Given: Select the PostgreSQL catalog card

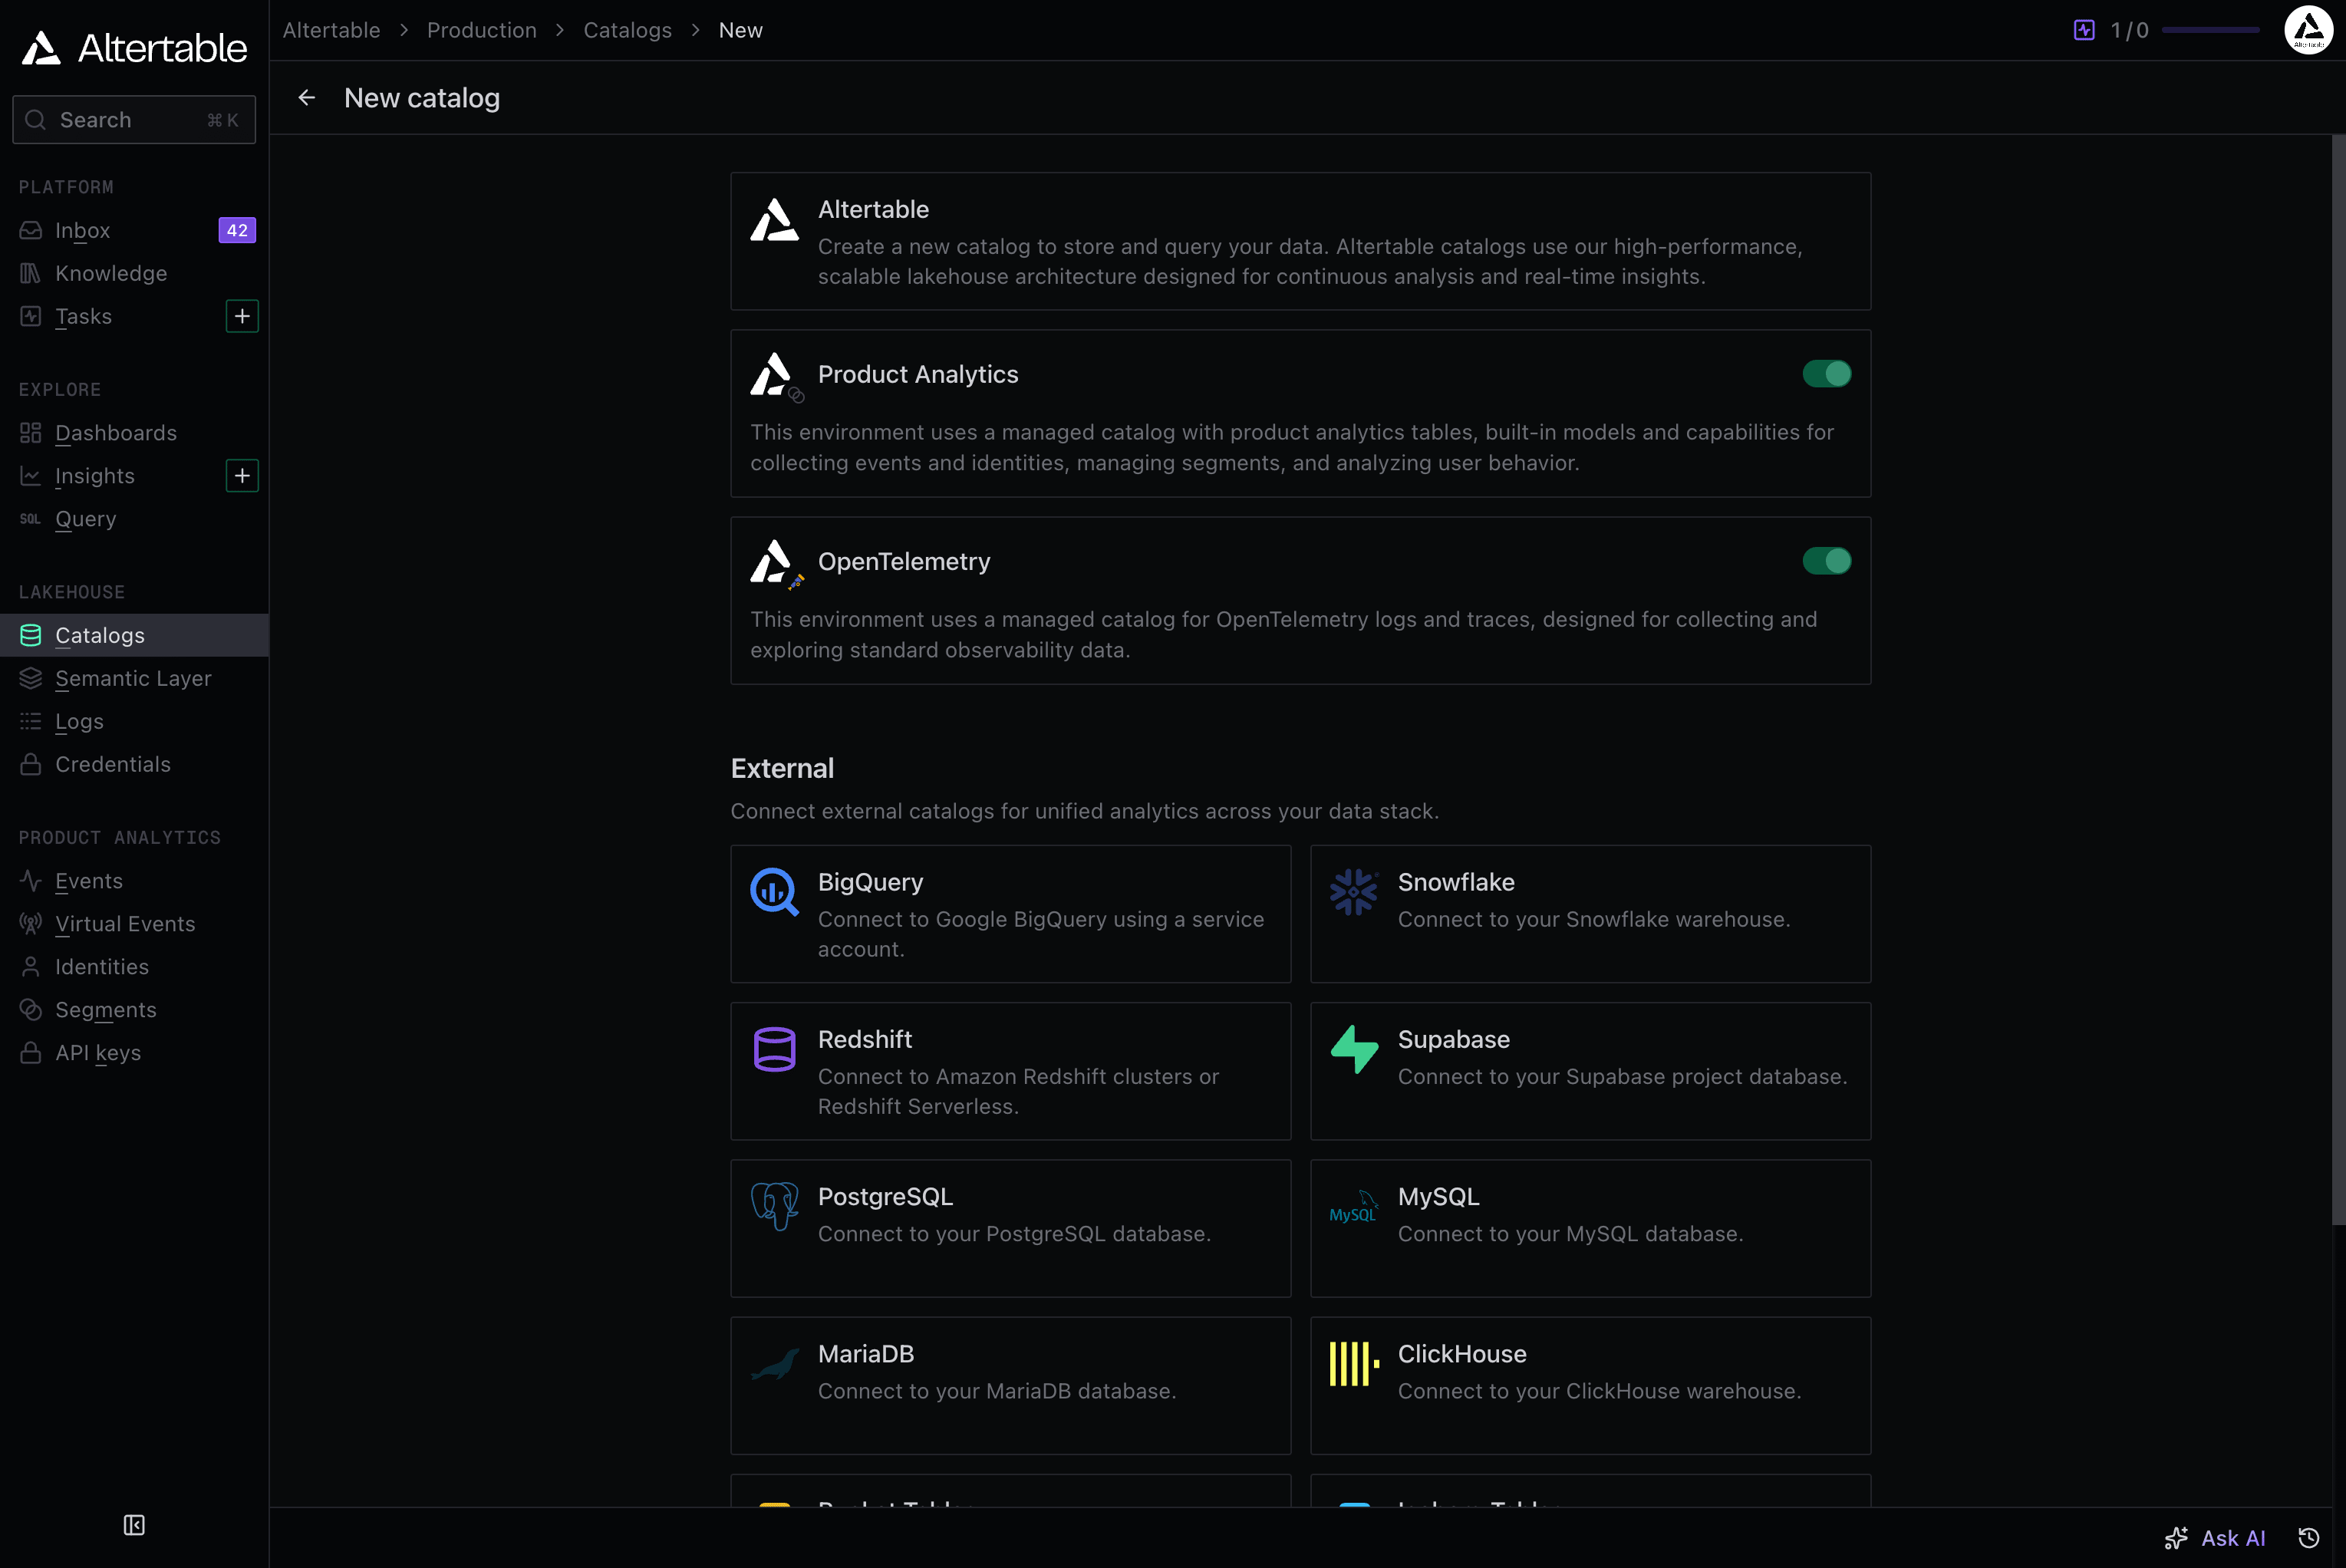Looking at the screenshot, I should [1010, 1228].
